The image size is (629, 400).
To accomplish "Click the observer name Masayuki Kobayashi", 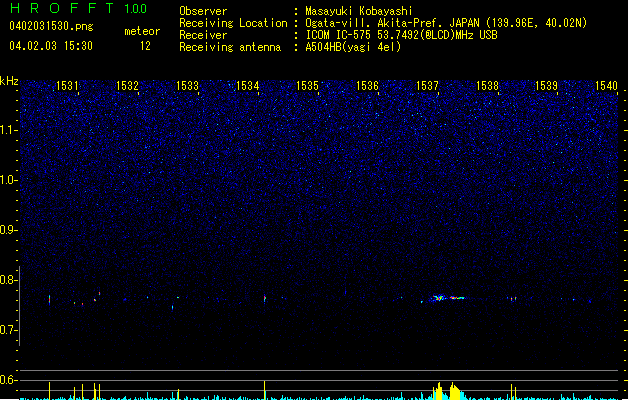I will pos(359,11).
